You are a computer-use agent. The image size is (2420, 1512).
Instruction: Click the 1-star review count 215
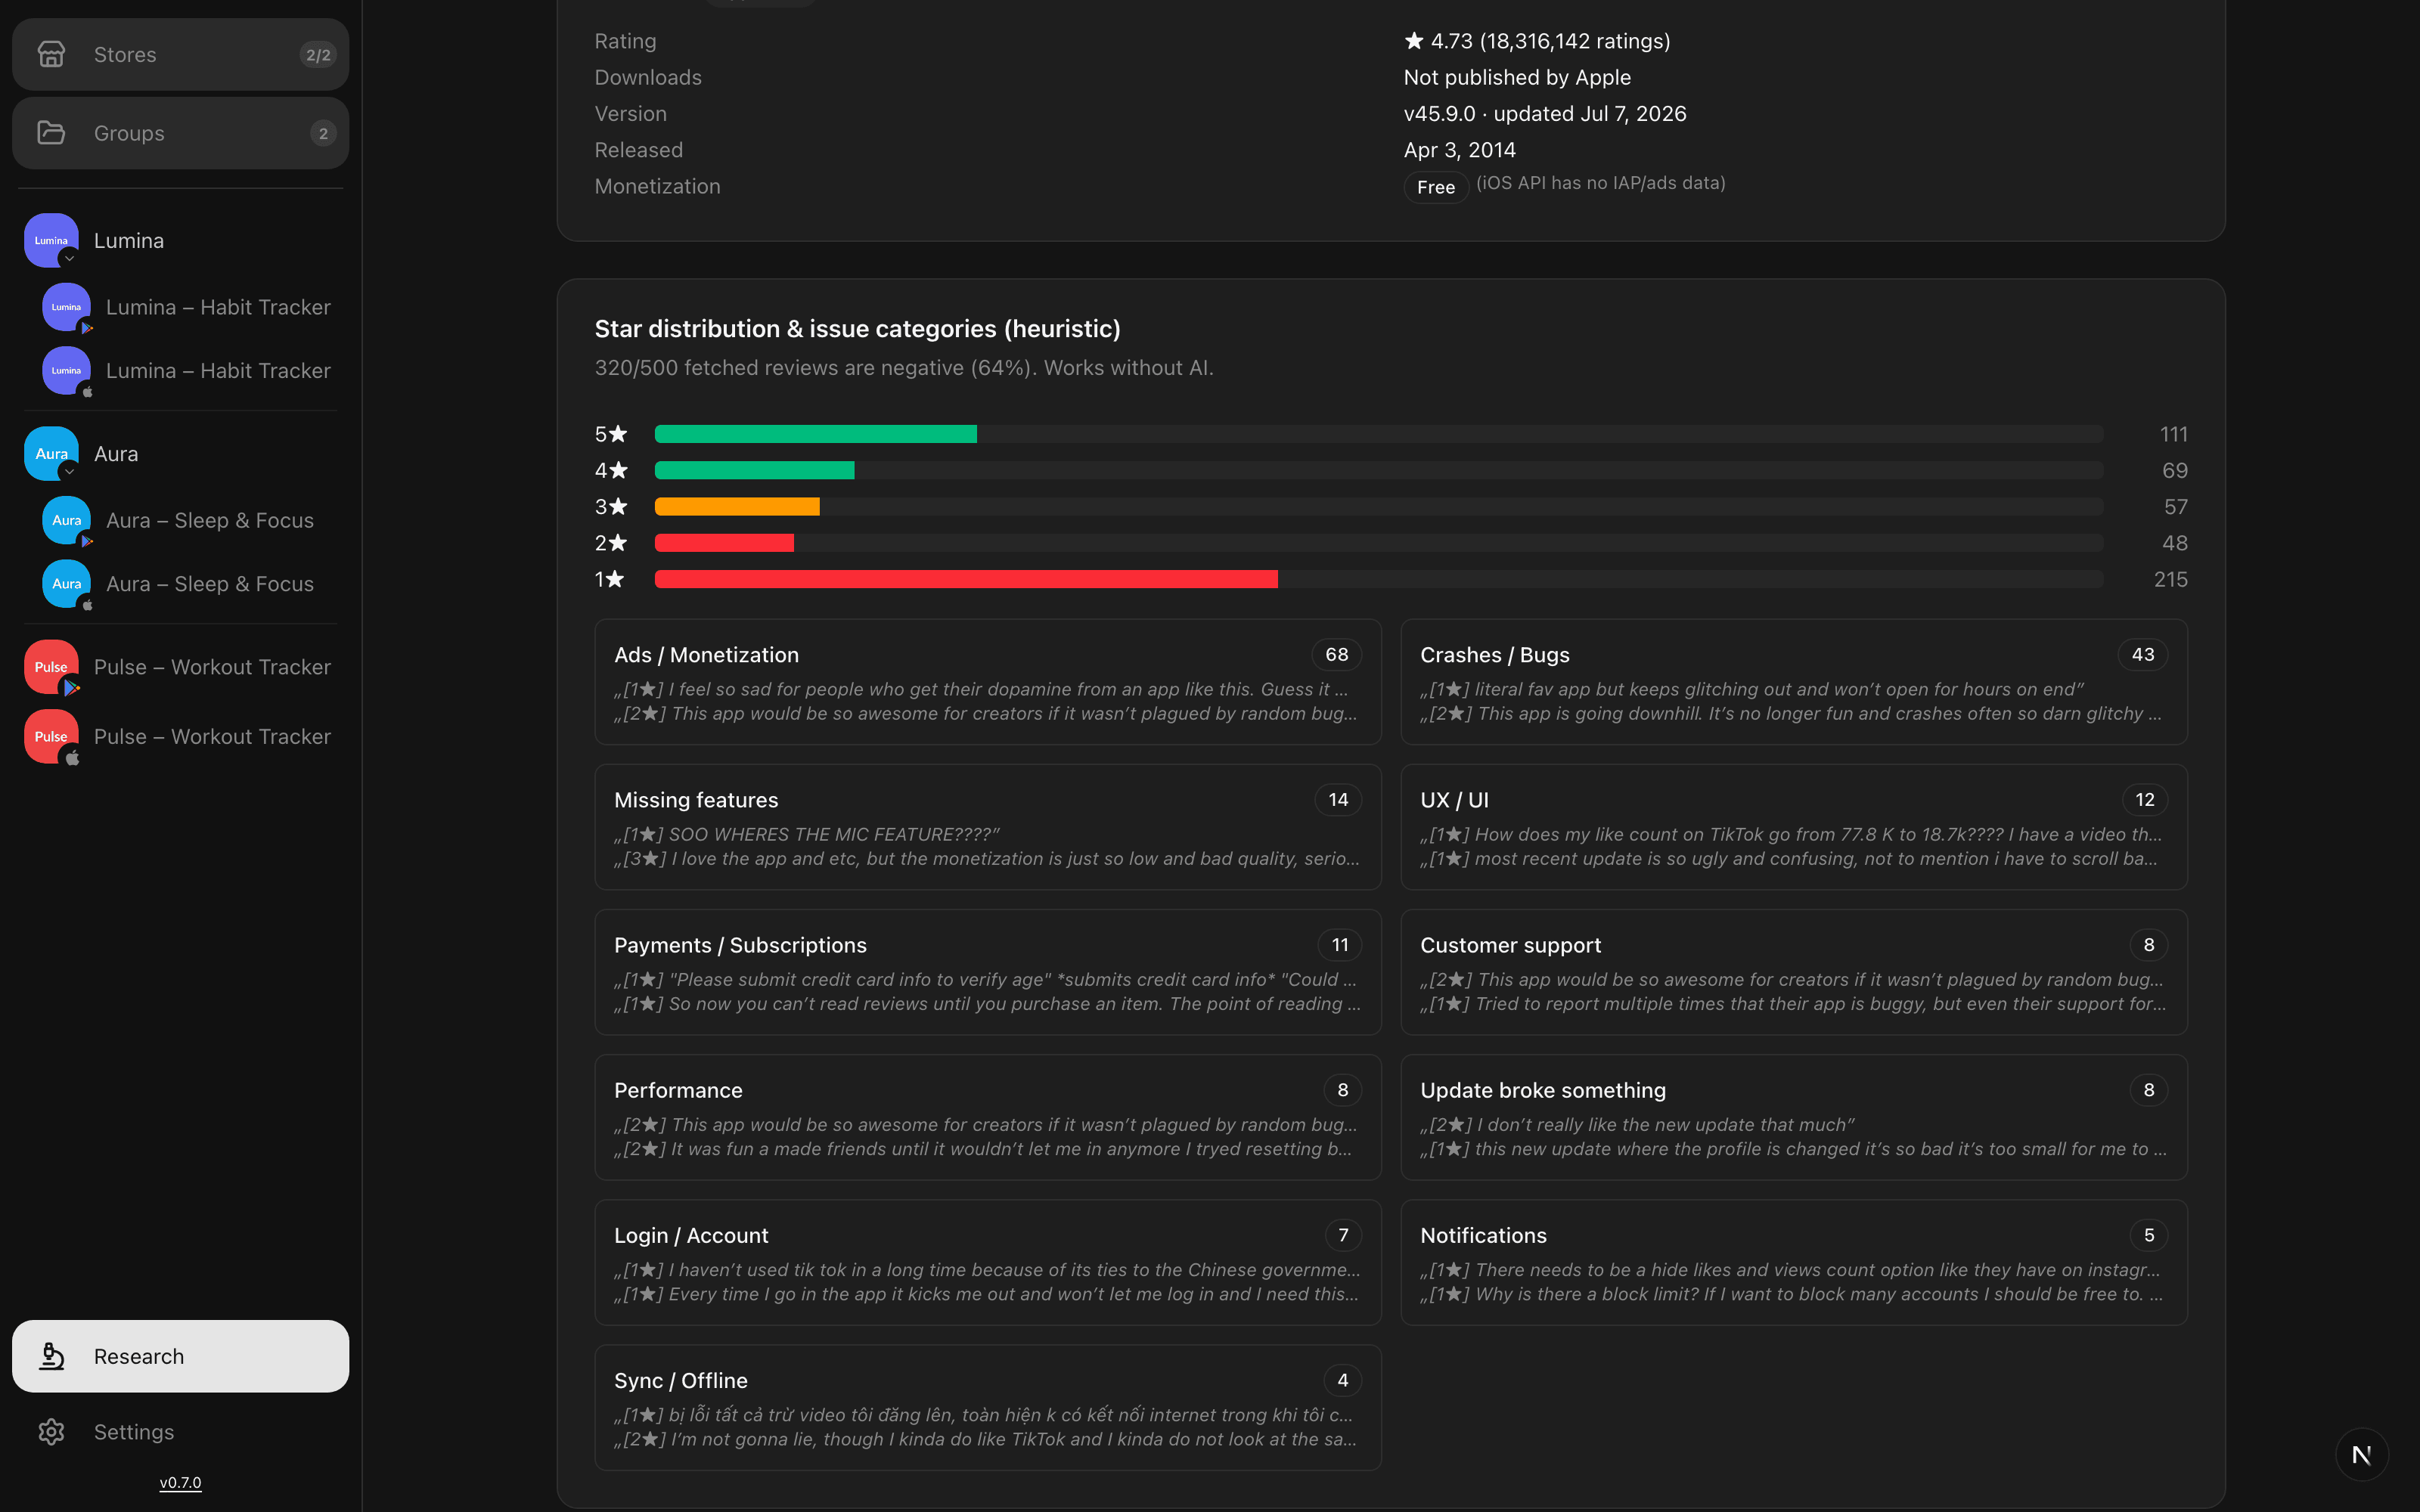2170,579
